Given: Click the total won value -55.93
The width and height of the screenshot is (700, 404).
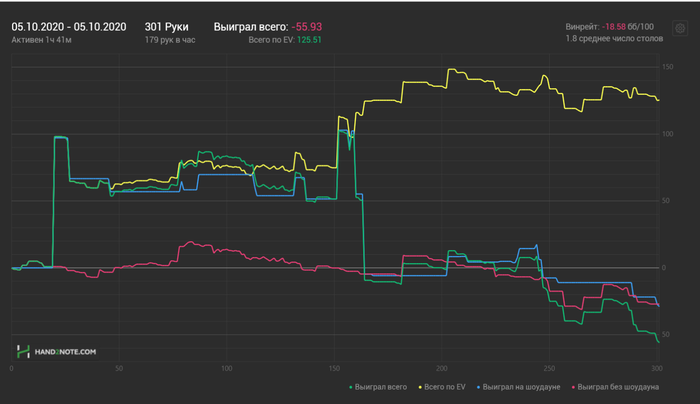Looking at the screenshot, I should coord(307,27).
